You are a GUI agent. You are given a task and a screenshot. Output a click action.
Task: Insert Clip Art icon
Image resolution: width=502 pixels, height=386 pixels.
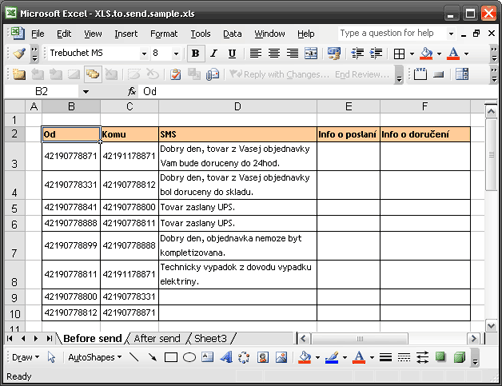(263, 357)
